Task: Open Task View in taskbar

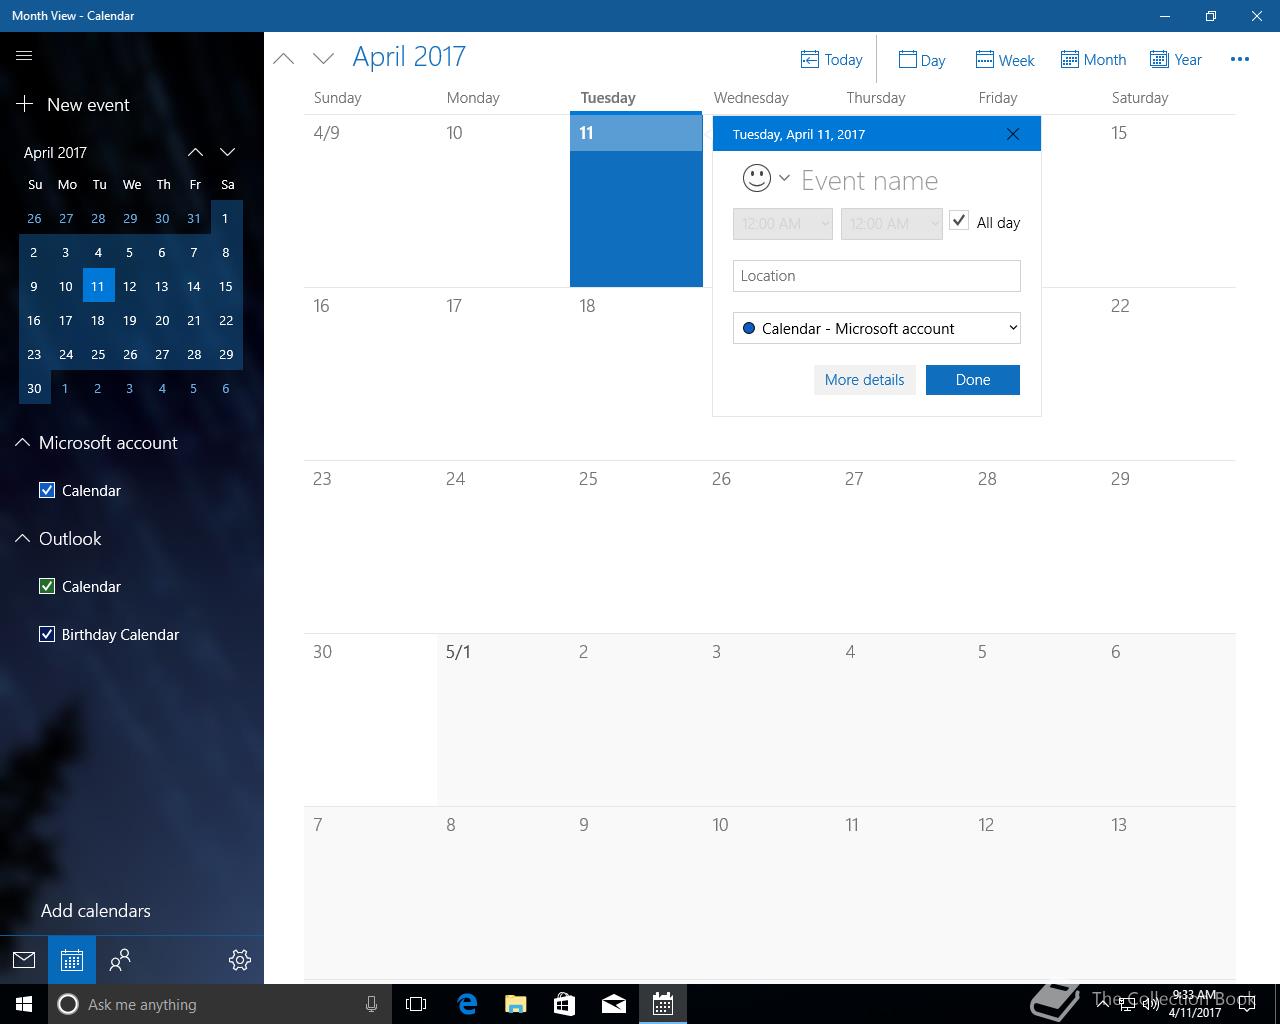Action: point(416,1004)
